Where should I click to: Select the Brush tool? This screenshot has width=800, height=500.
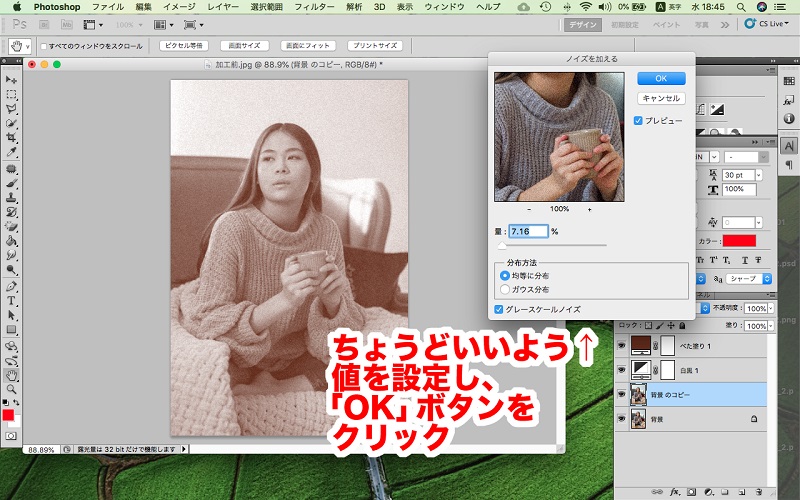point(11,183)
